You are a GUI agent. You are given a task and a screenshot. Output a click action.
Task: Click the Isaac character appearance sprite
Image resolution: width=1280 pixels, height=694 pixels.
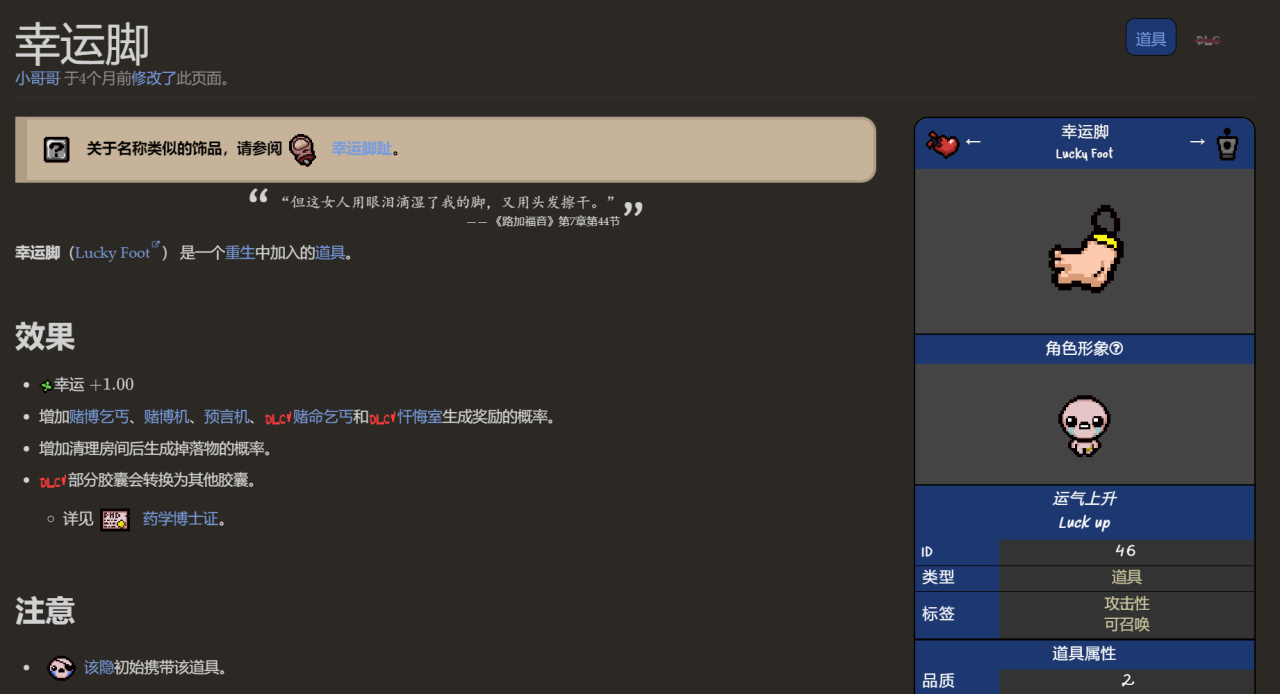coord(1084,425)
